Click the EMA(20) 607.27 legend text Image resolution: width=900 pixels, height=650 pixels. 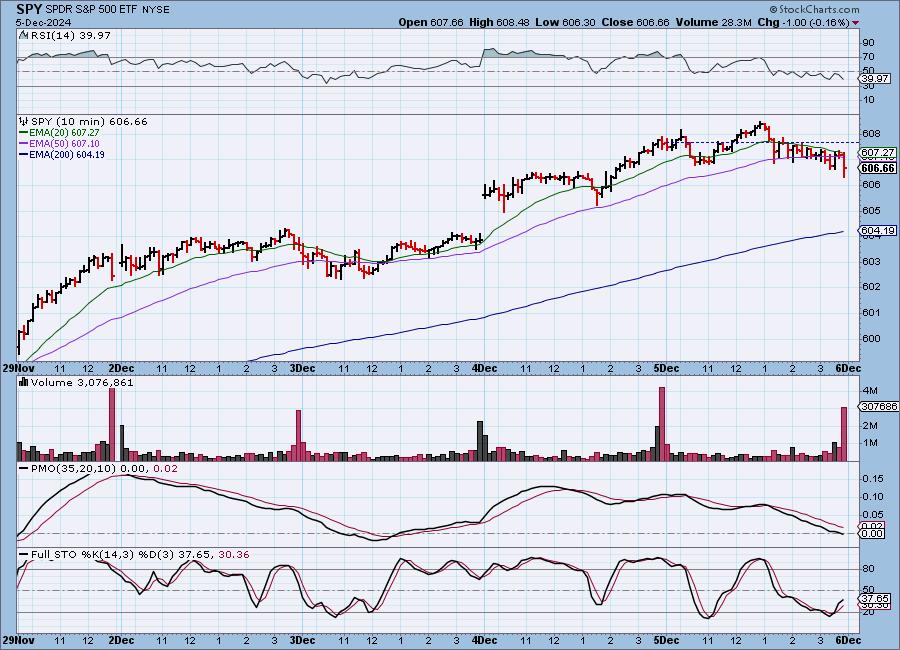(x=64, y=133)
